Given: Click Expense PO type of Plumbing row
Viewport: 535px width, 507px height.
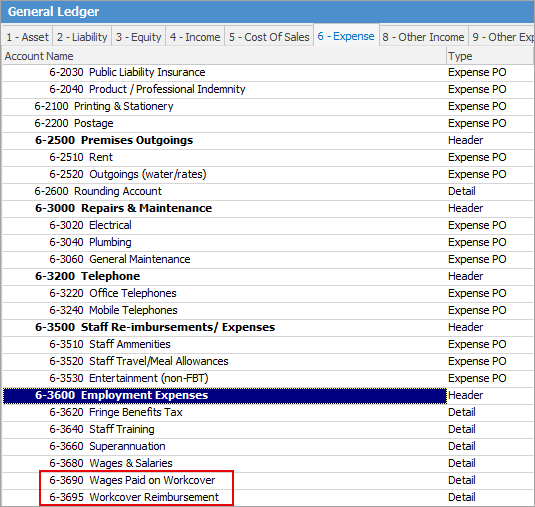Looking at the screenshot, I should pyautogui.click(x=477, y=242).
